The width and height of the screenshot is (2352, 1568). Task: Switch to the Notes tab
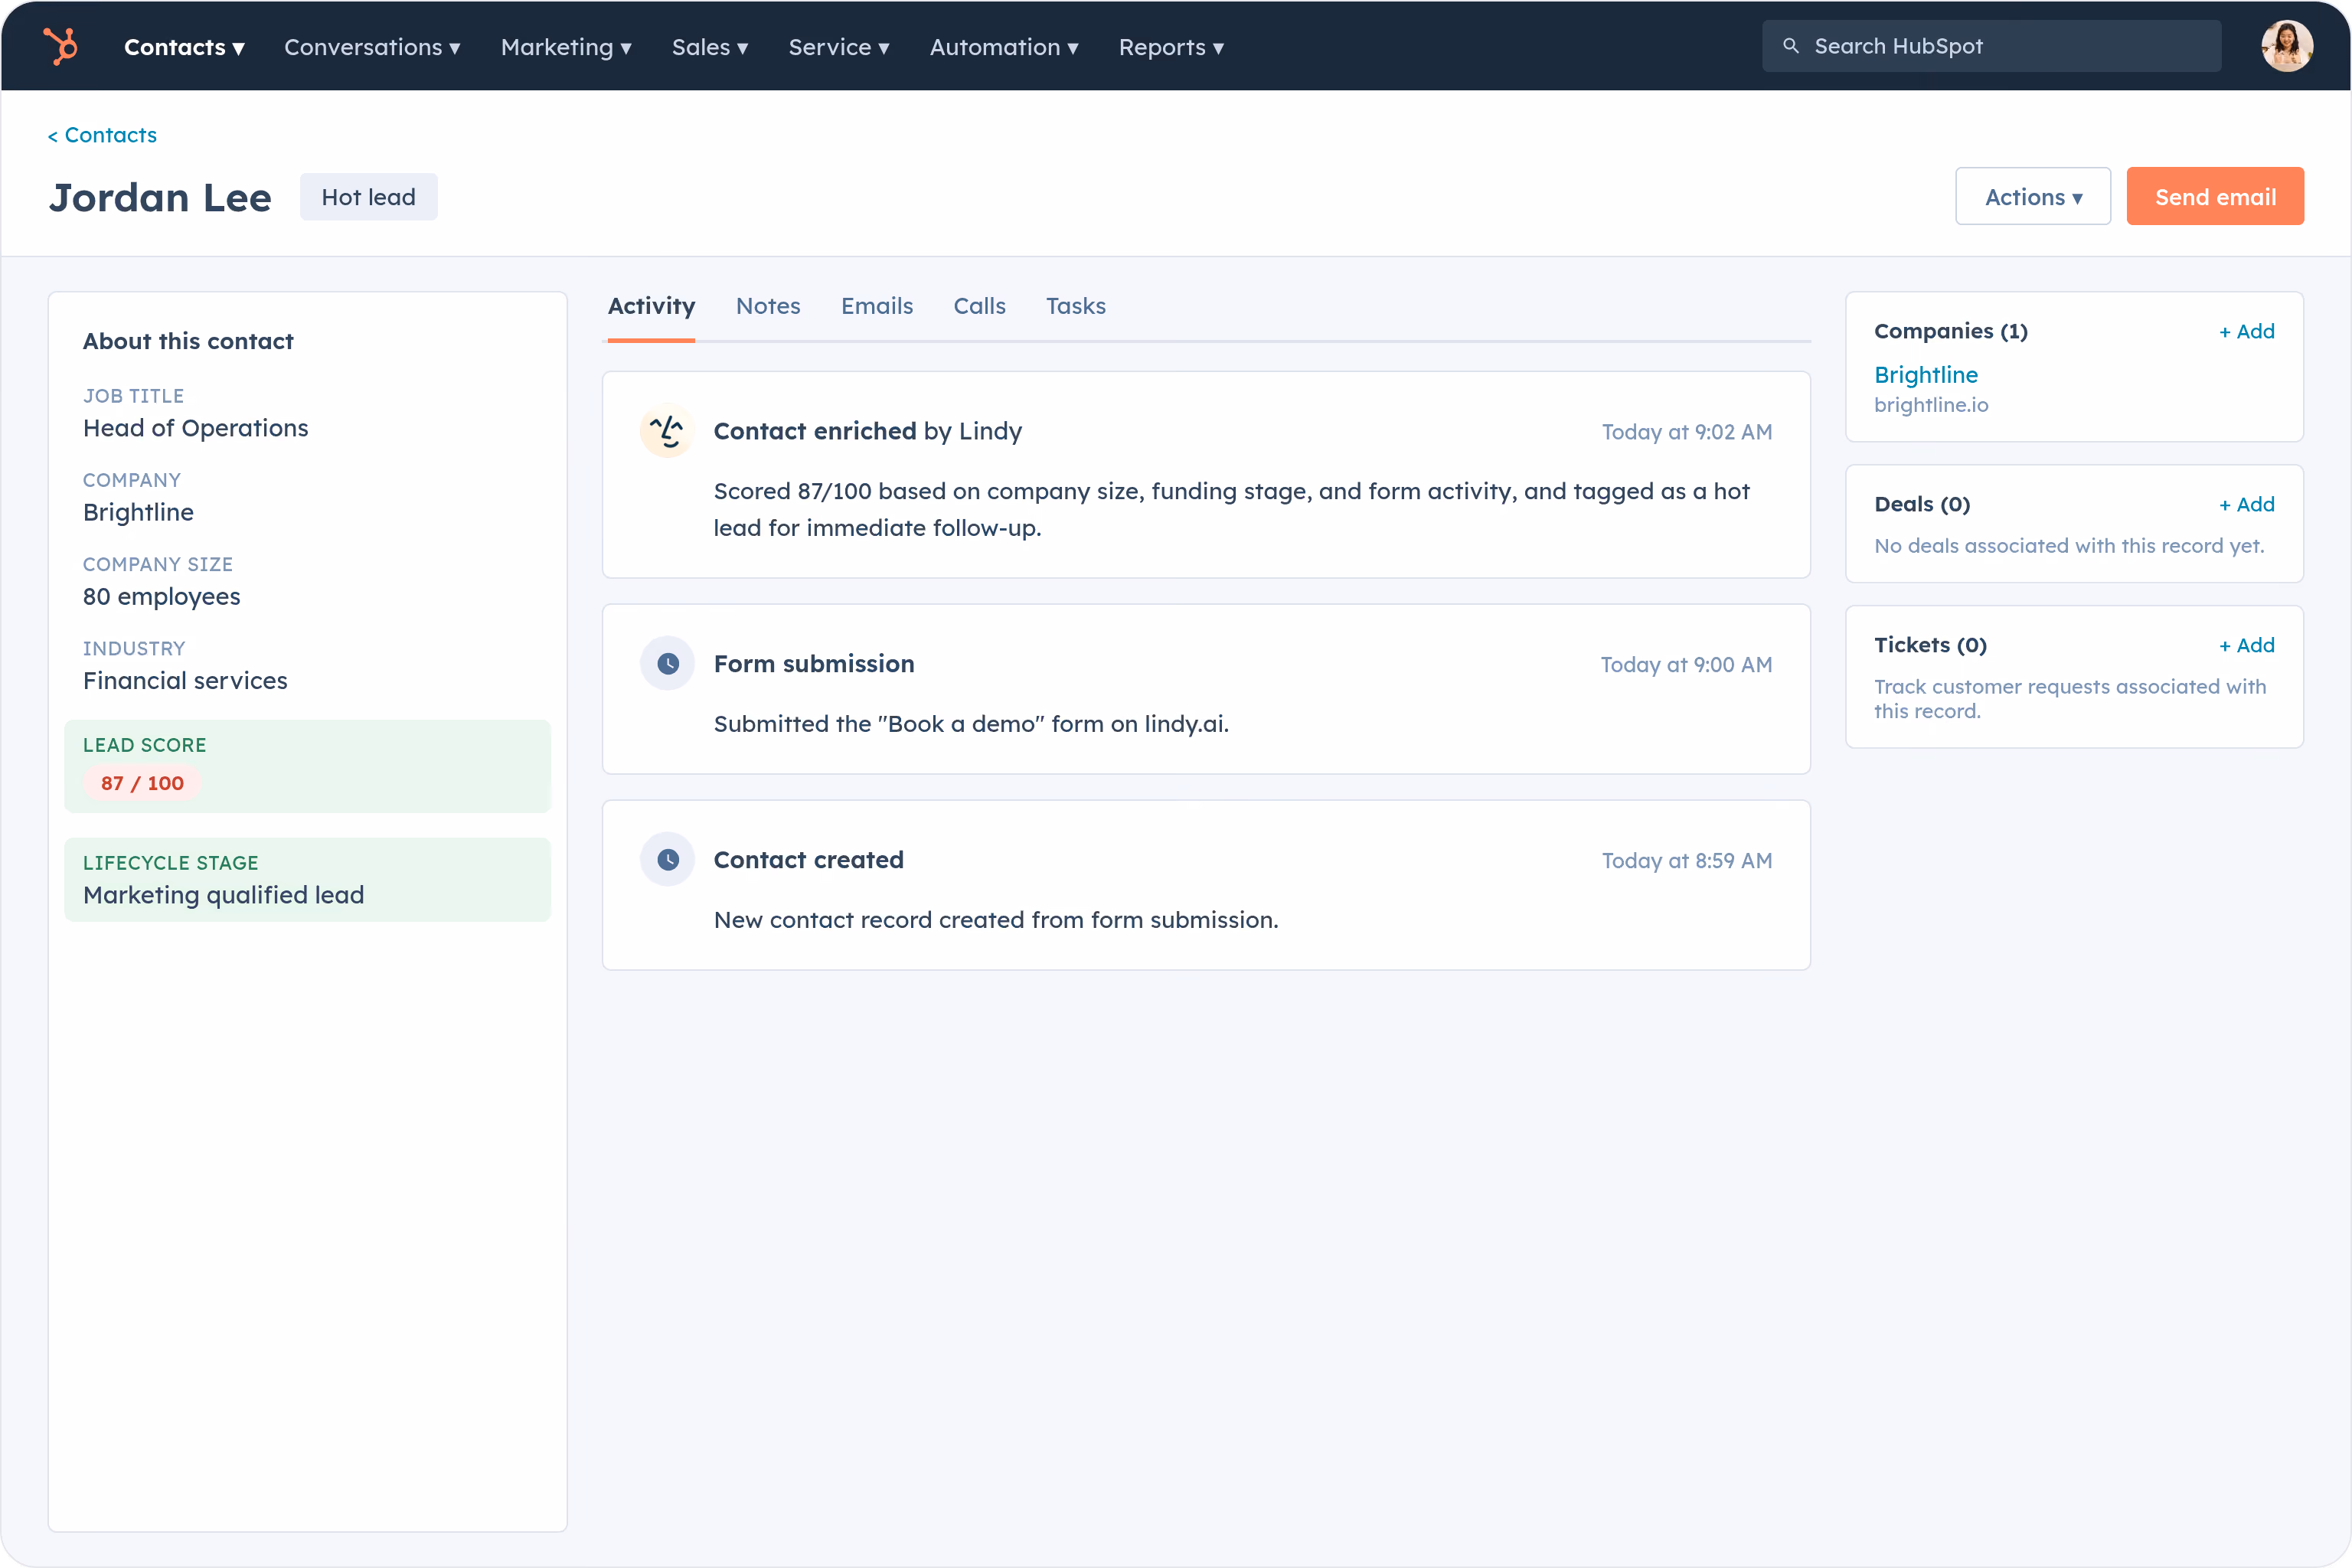pyautogui.click(x=768, y=306)
